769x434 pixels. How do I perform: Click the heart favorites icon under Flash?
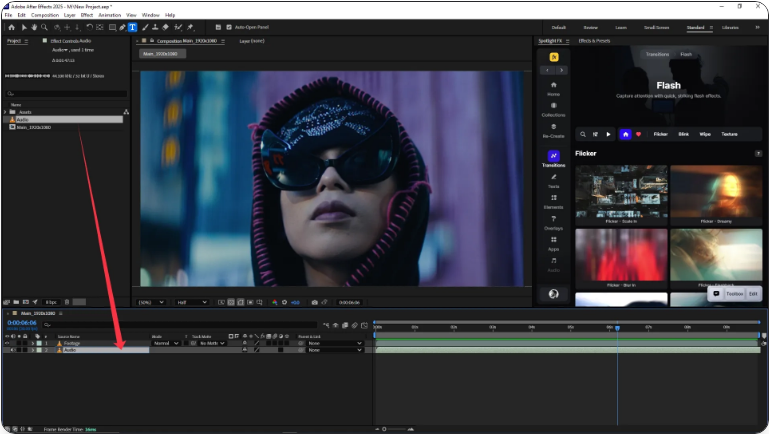638,133
